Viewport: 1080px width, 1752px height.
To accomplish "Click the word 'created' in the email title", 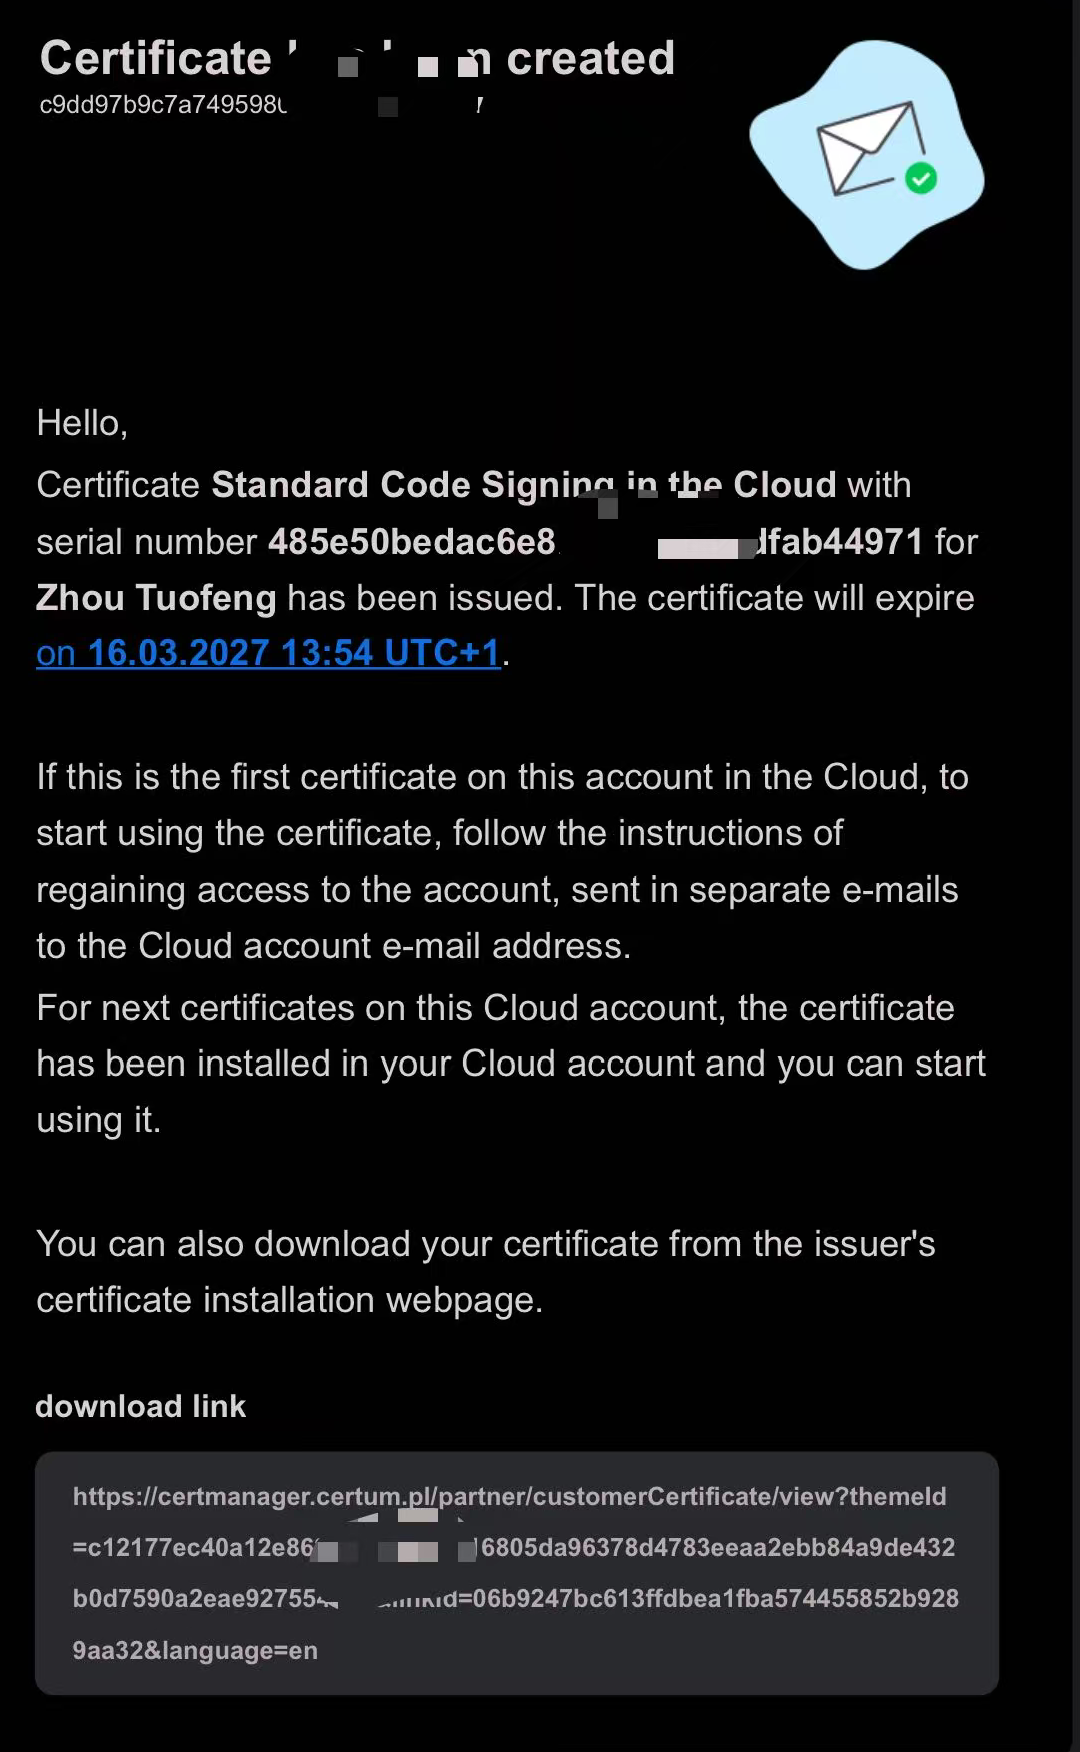I will tap(590, 58).
